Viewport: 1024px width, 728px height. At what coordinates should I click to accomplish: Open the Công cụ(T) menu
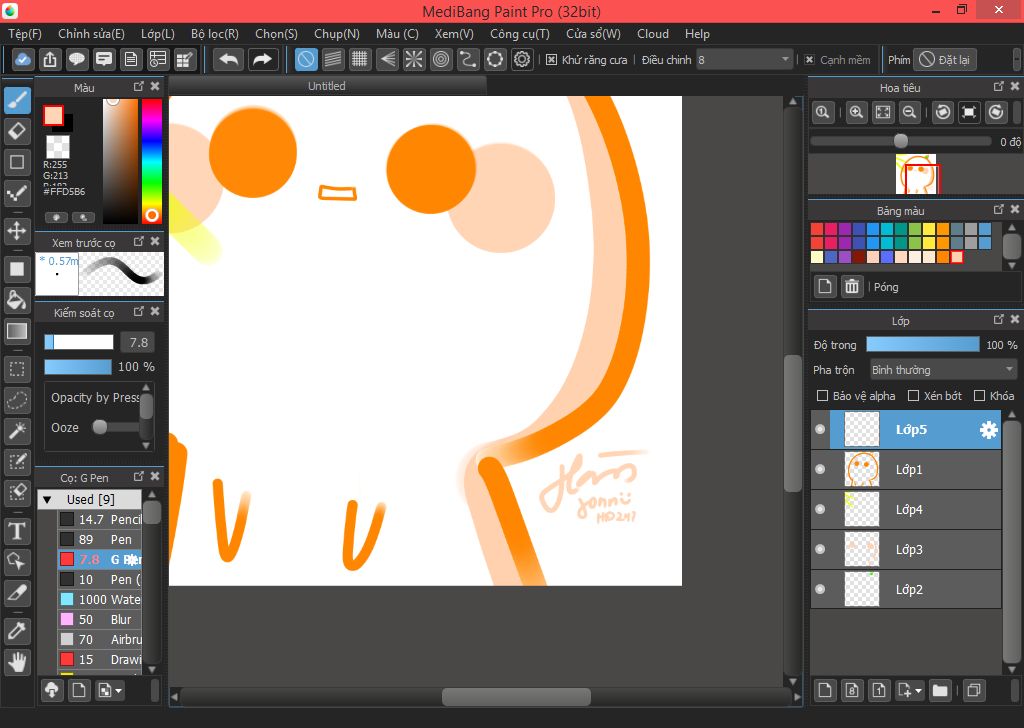pos(519,34)
